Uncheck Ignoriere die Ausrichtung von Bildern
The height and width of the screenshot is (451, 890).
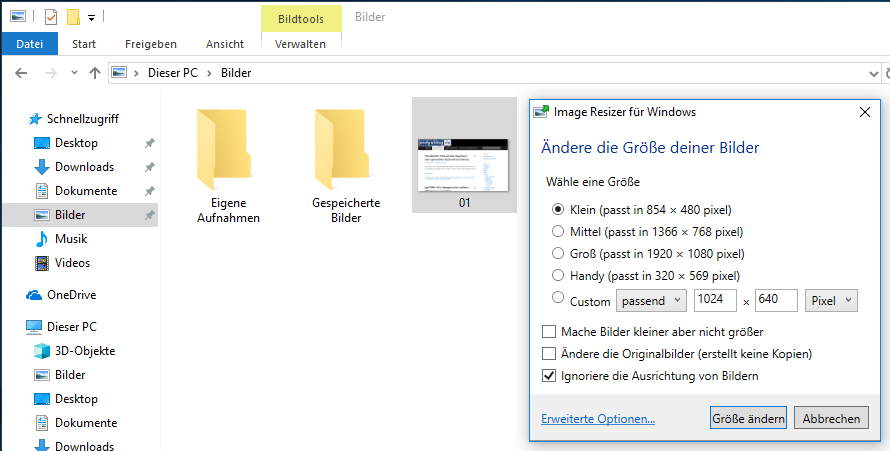pyautogui.click(x=548, y=376)
